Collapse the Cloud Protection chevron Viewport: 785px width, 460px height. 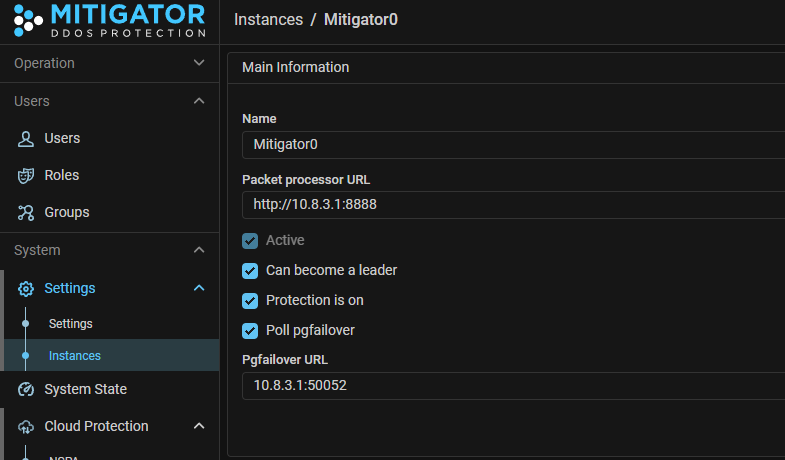point(199,426)
